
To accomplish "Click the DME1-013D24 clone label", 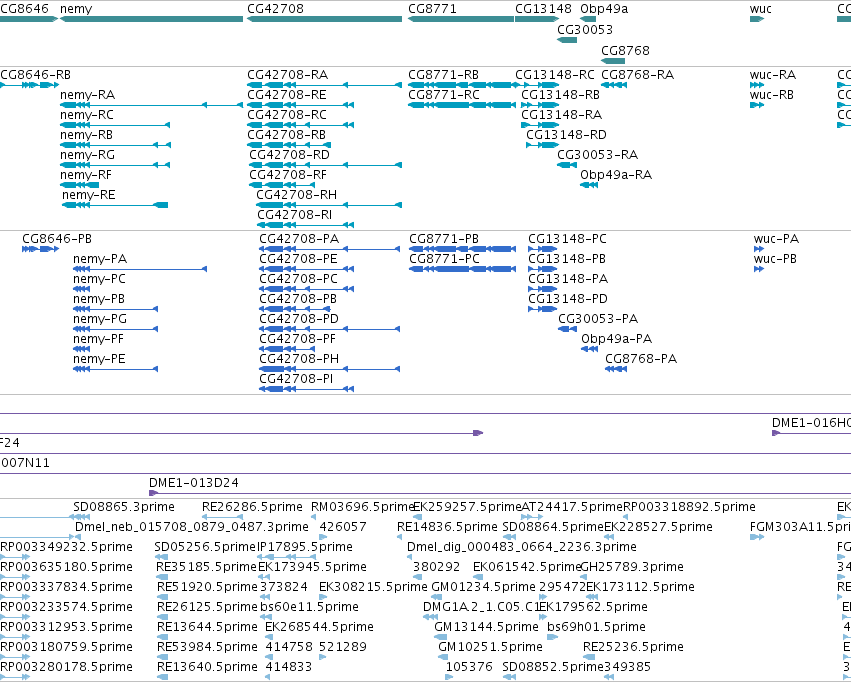I will coord(194,483).
